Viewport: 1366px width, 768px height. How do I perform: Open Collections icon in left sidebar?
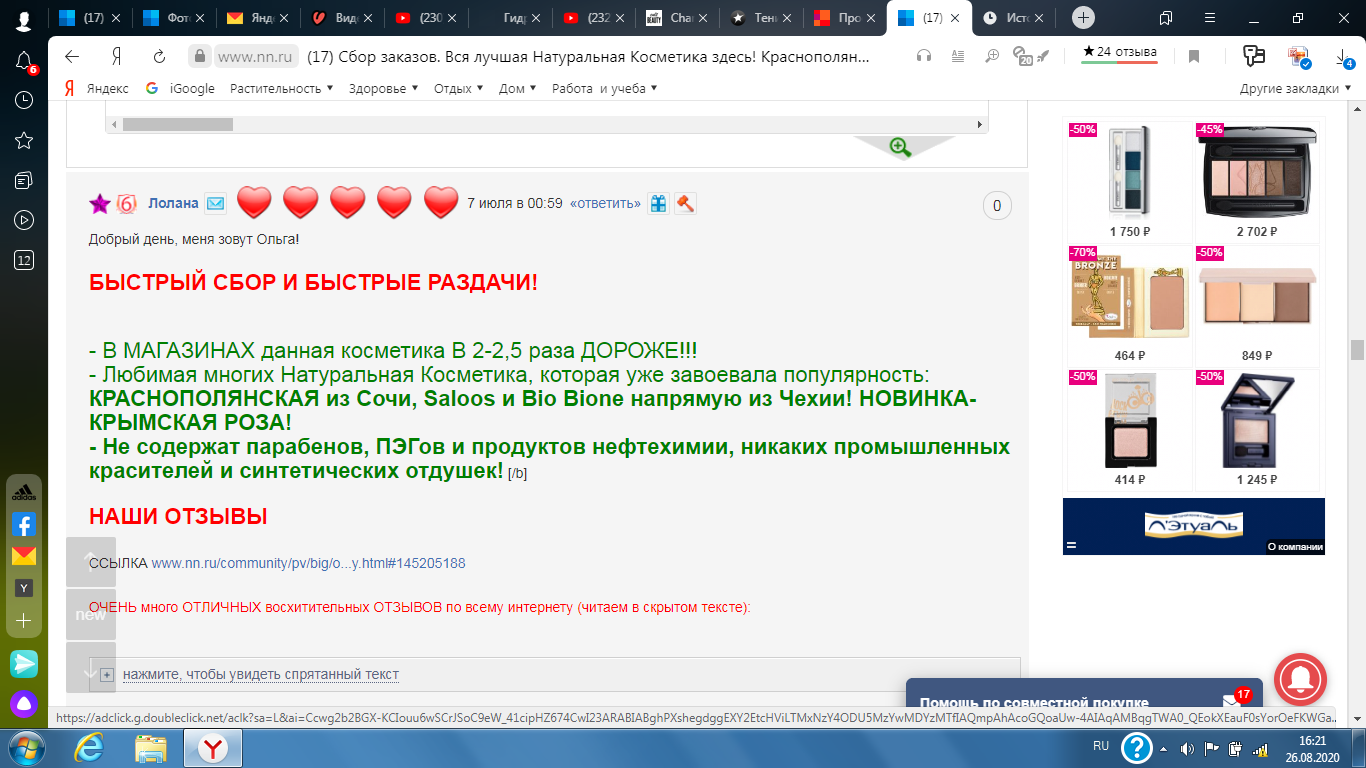pyautogui.click(x=24, y=180)
